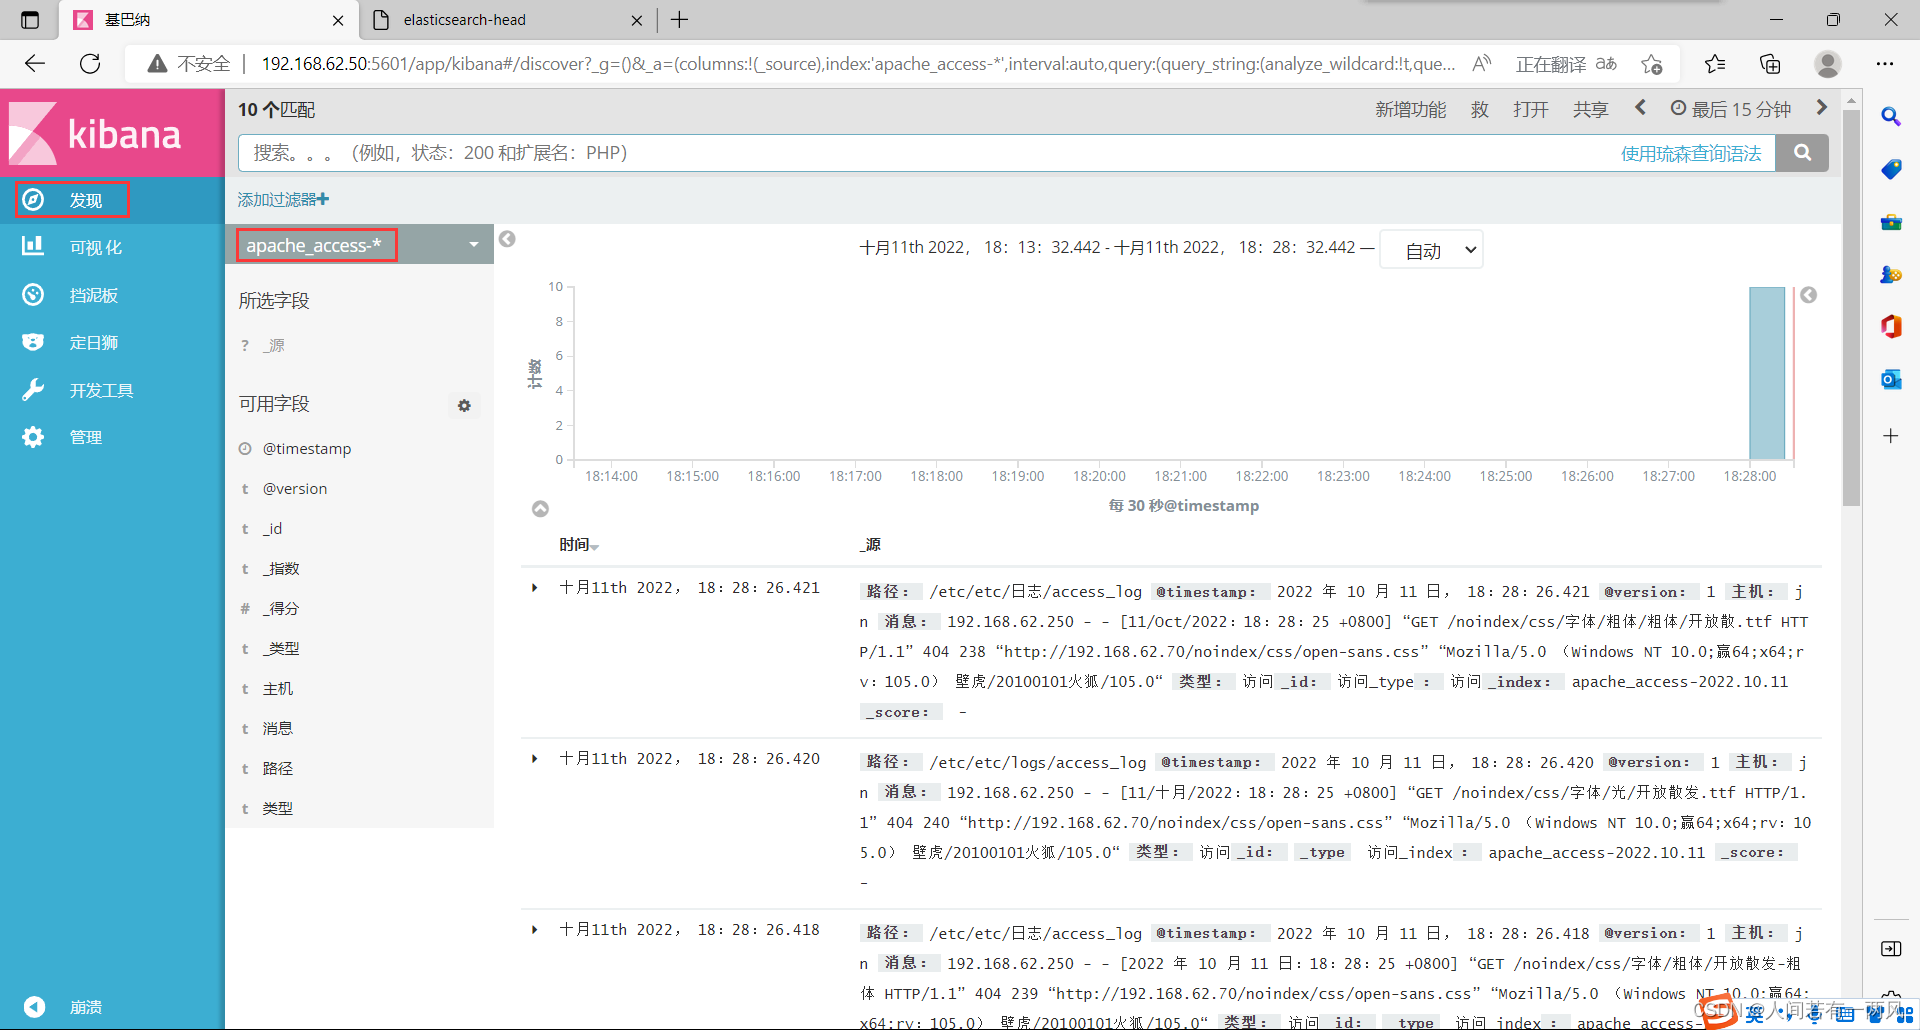
Task: Switch to the 基巴纳 browser tab
Action: point(210,20)
